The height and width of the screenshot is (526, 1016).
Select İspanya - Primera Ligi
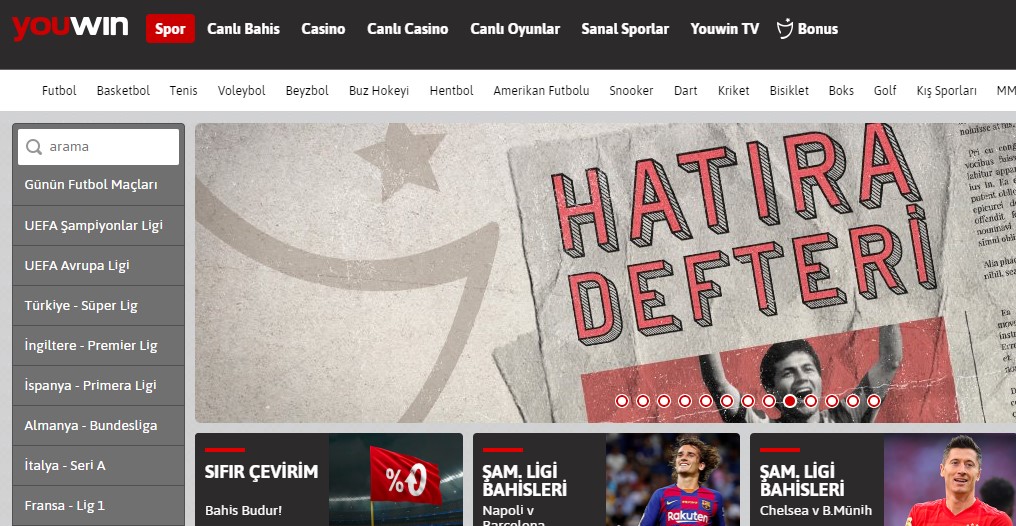click(98, 385)
